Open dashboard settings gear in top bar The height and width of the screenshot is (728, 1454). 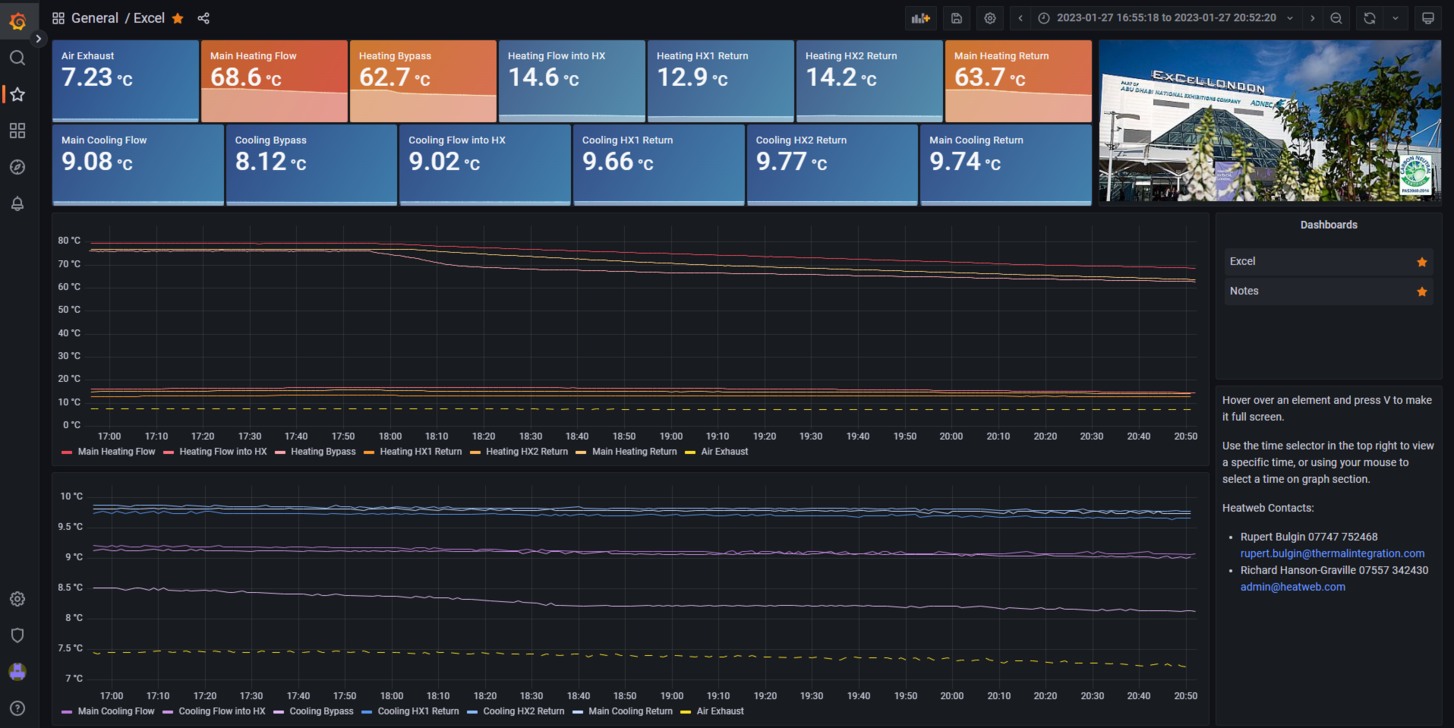[990, 18]
